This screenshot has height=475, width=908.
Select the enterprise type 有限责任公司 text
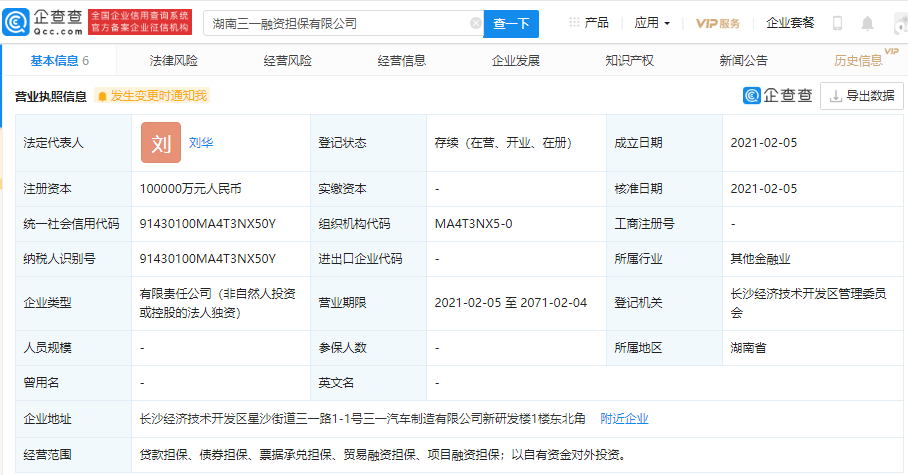[x=218, y=303]
